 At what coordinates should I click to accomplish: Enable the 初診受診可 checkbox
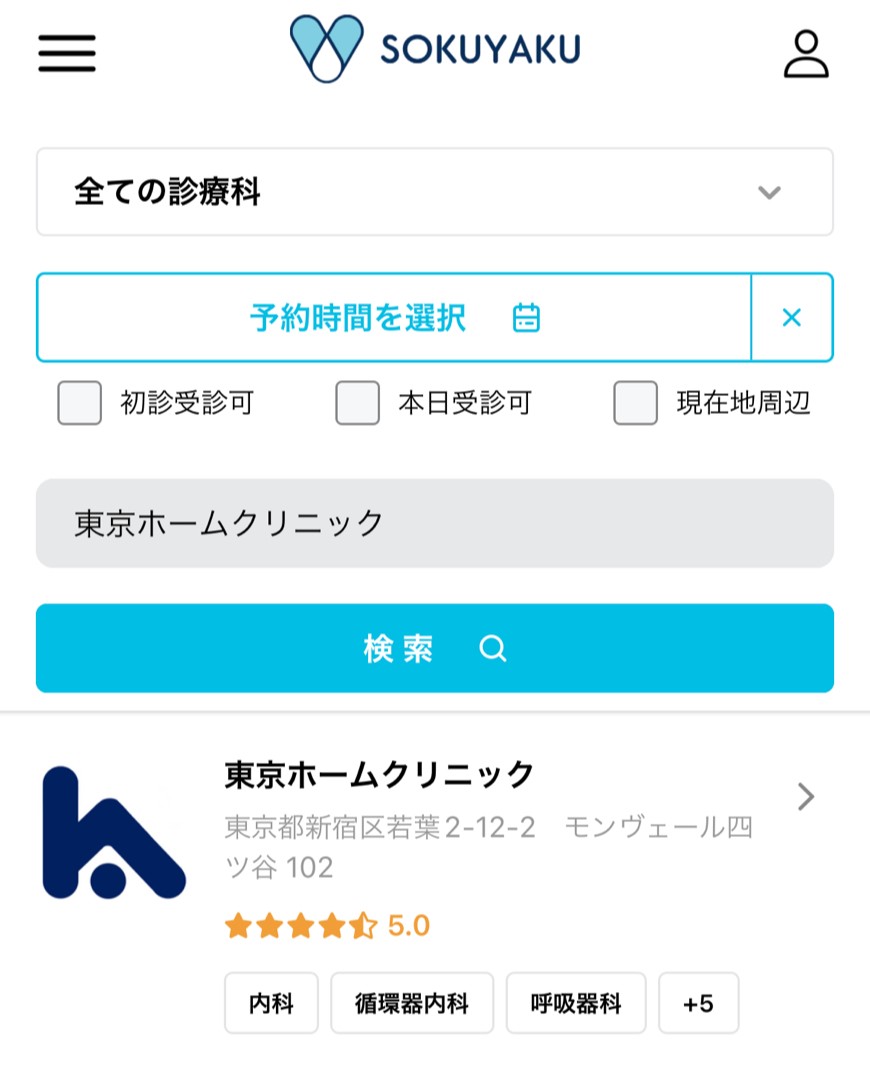pos(80,403)
